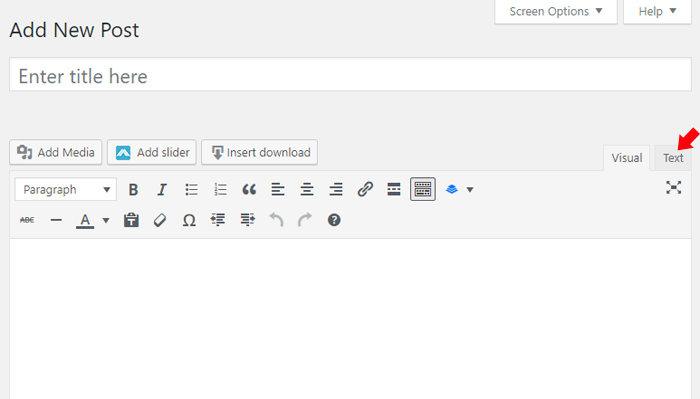Viewport: 700px width, 399px height.
Task: Insert special character (Omega)
Action: (189, 220)
